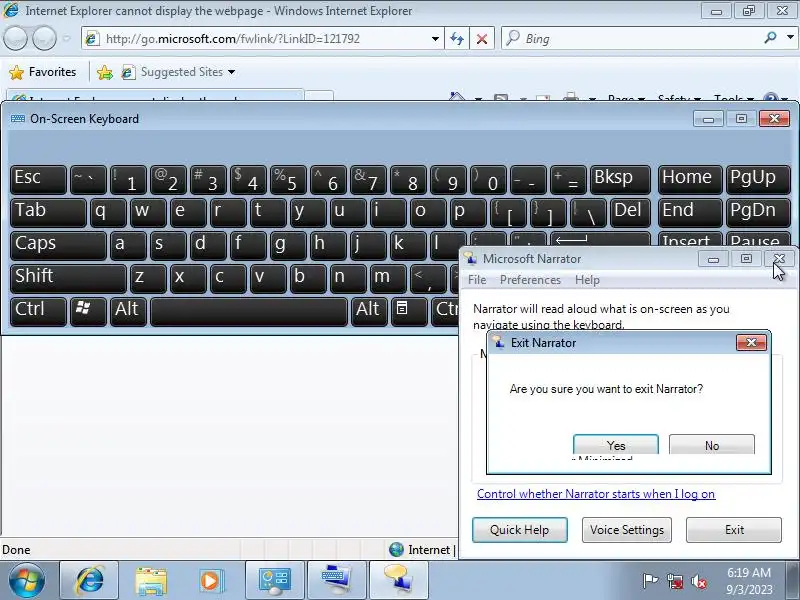
Task: Click the Windows Start orb
Action: (27, 581)
